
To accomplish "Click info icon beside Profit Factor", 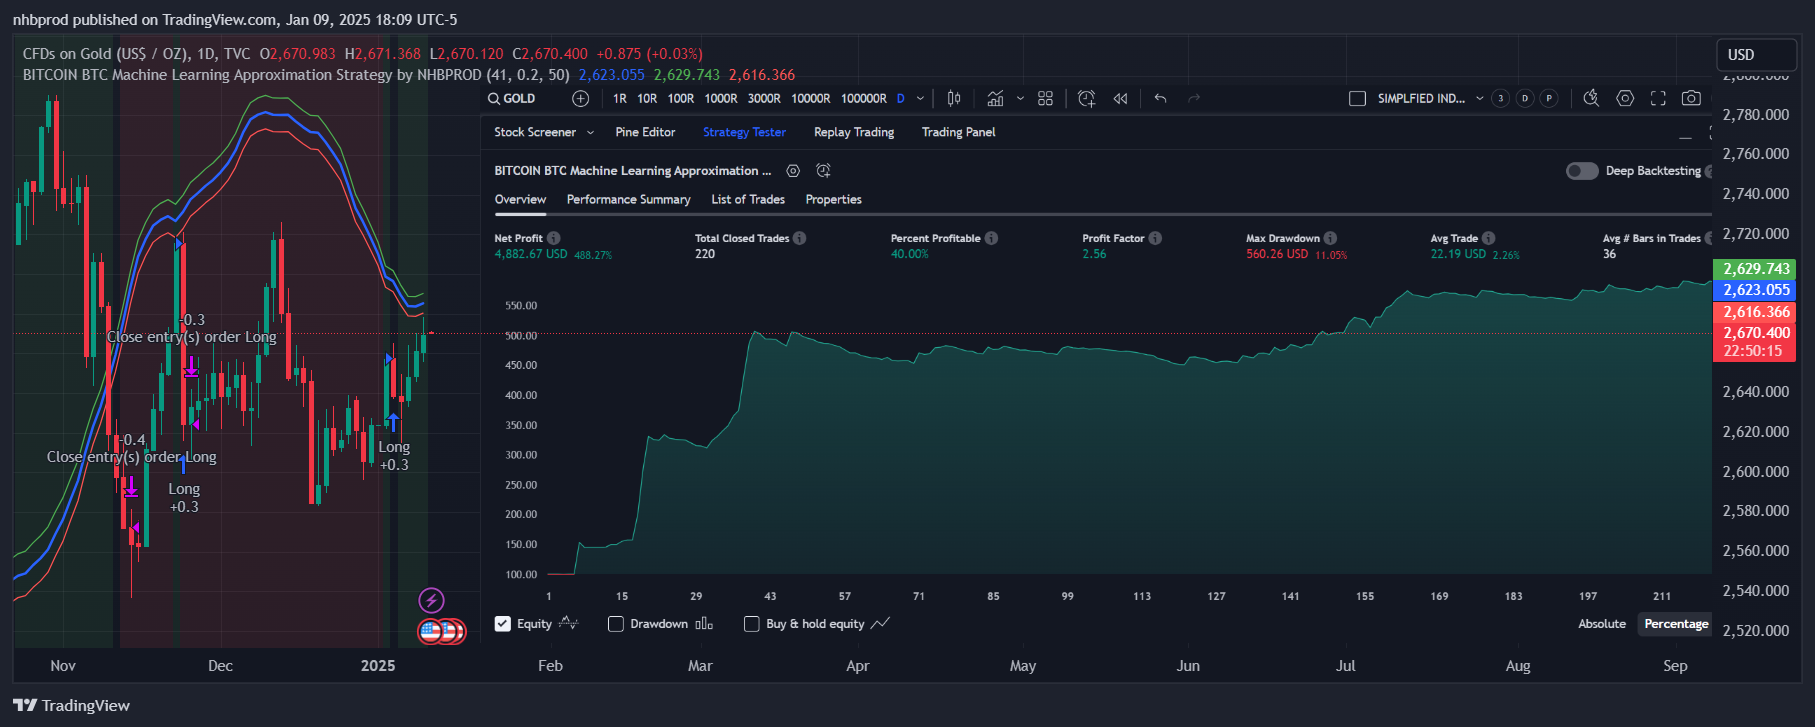I will pos(1155,238).
